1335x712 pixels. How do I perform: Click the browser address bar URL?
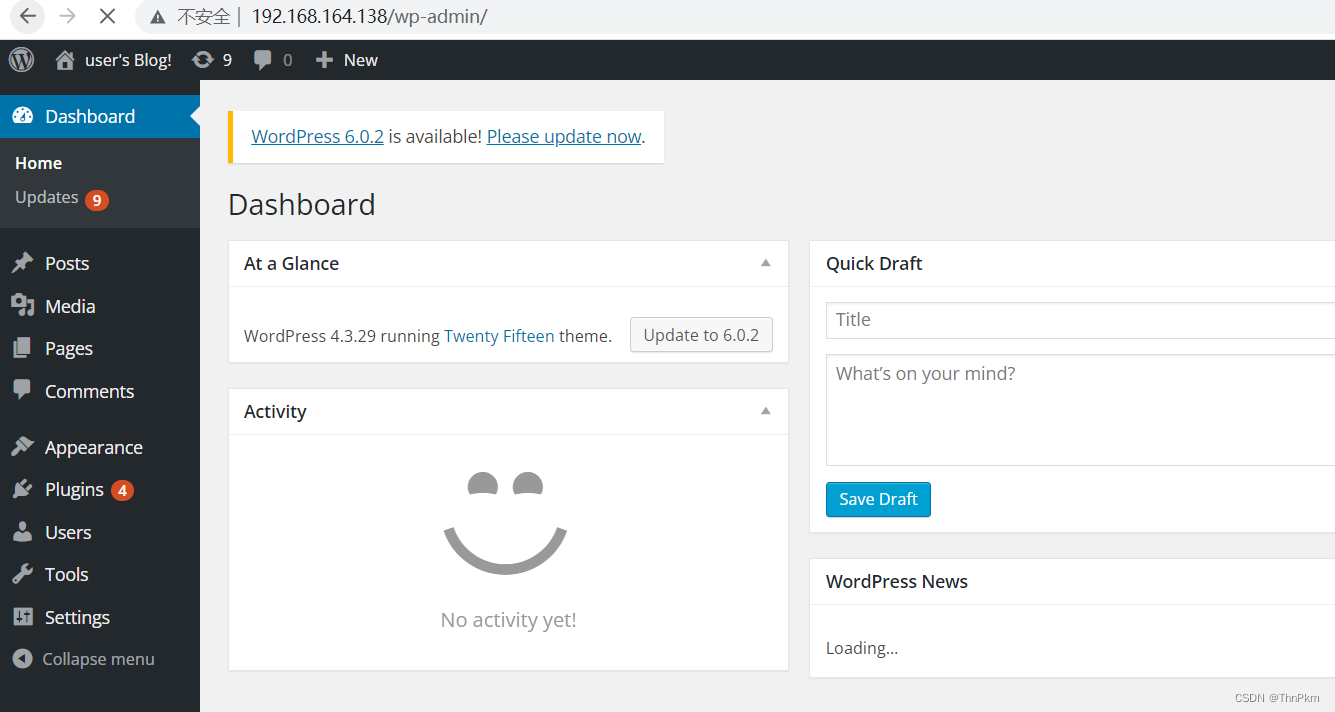(x=369, y=17)
